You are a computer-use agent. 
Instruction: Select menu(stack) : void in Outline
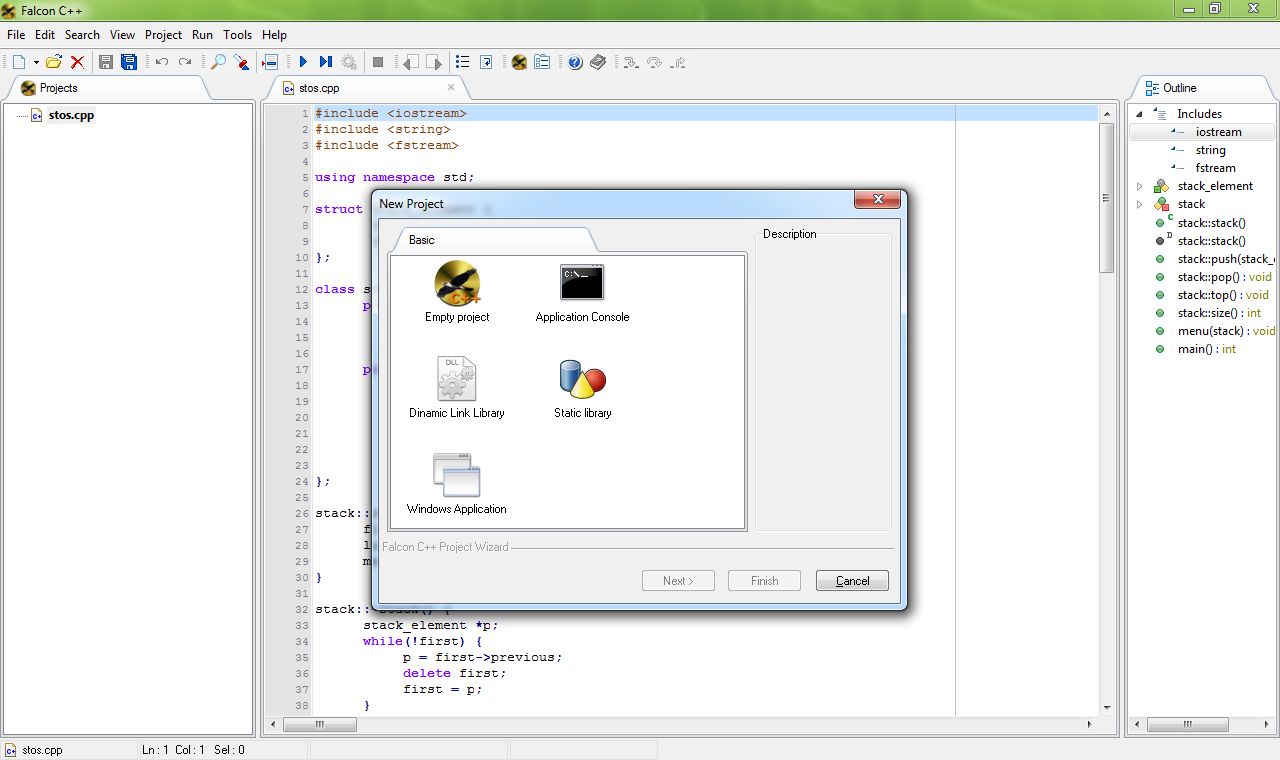(1226, 331)
